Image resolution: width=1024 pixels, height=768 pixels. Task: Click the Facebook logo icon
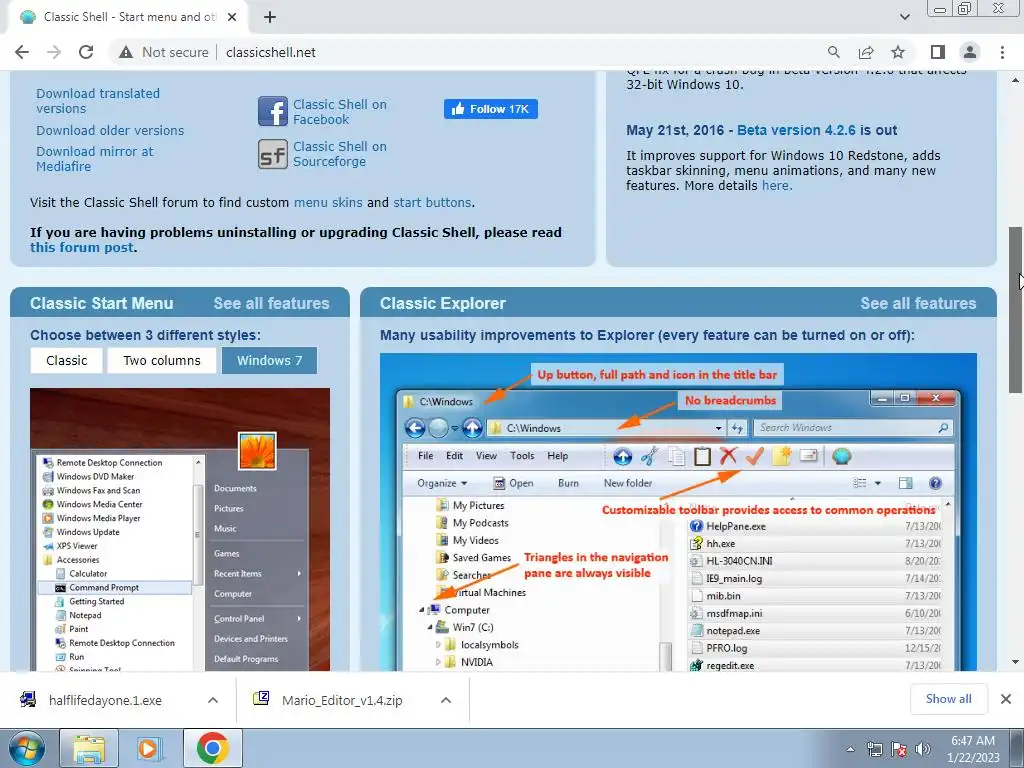click(x=272, y=111)
